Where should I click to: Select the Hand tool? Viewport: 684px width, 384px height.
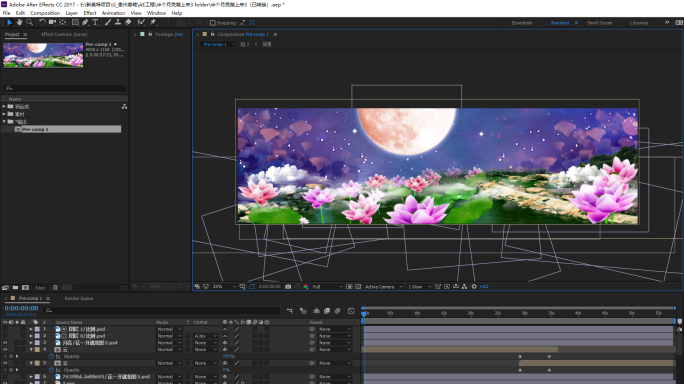20,22
